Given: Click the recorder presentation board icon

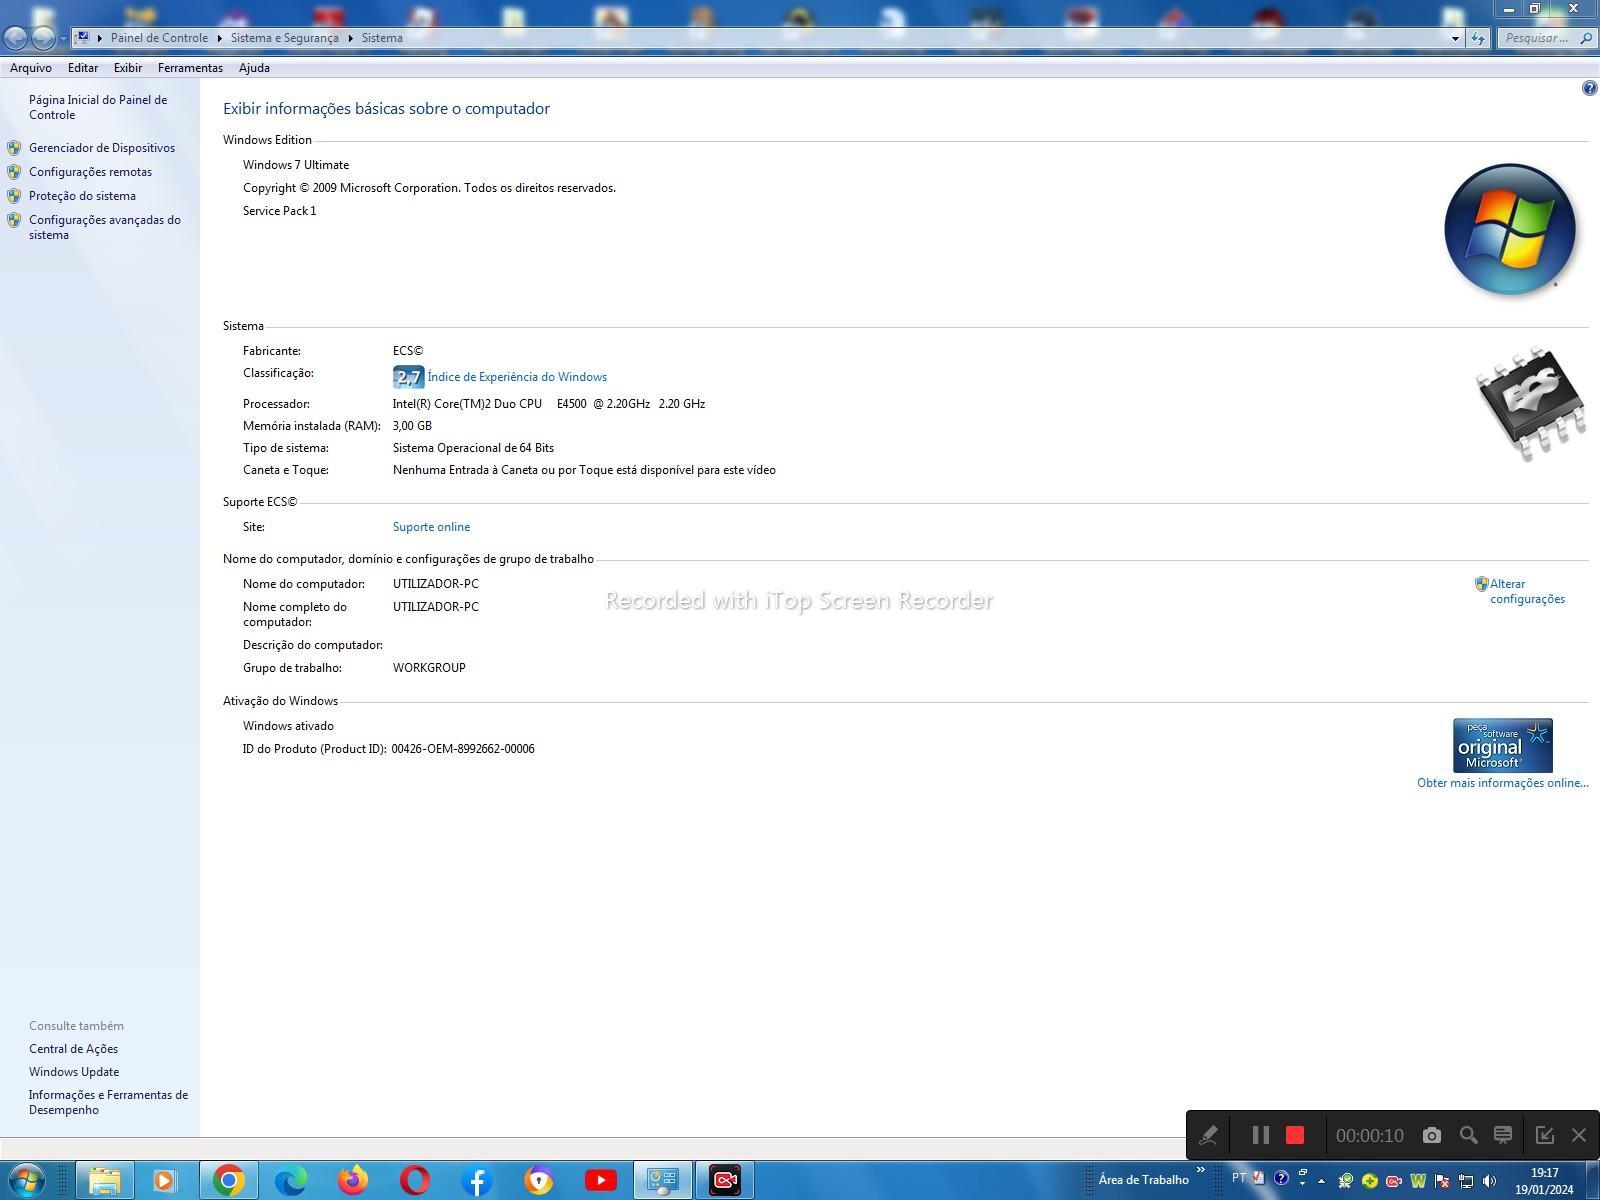Looking at the screenshot, I should point(1503,1135).
